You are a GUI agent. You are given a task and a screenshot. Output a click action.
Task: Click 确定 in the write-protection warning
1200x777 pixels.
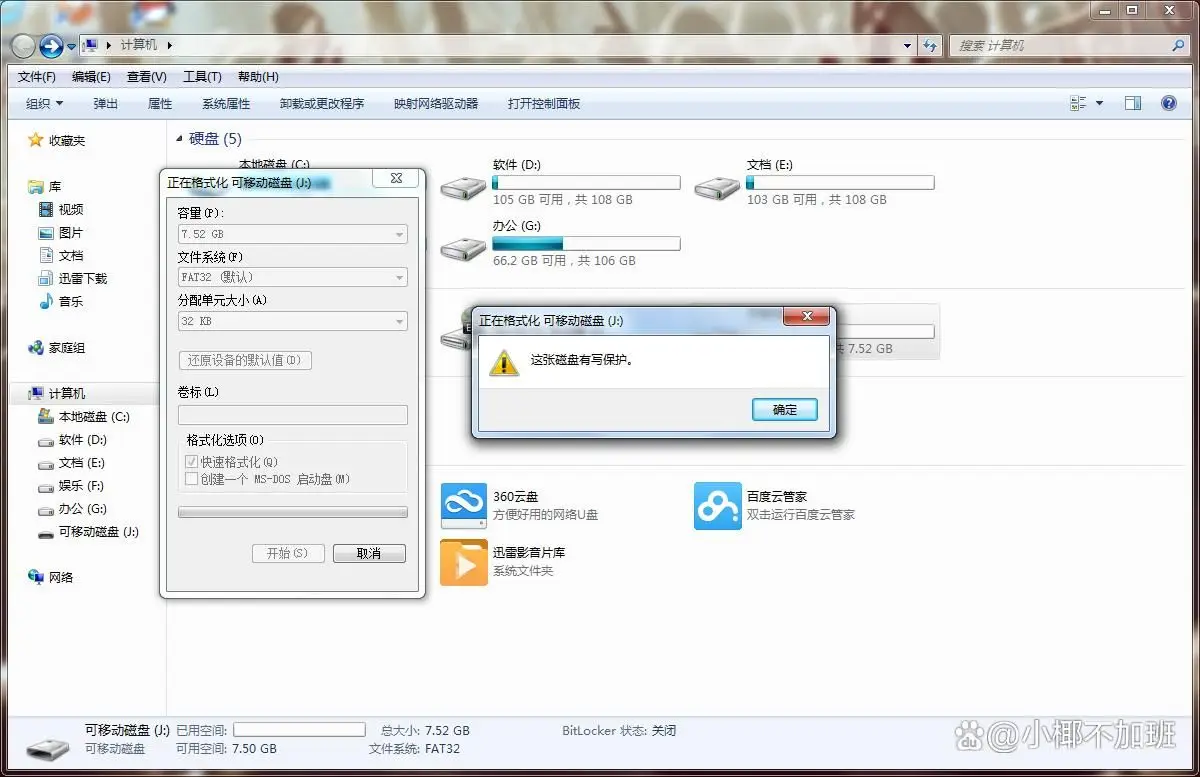pyautogui.click(x=784, y=409)
